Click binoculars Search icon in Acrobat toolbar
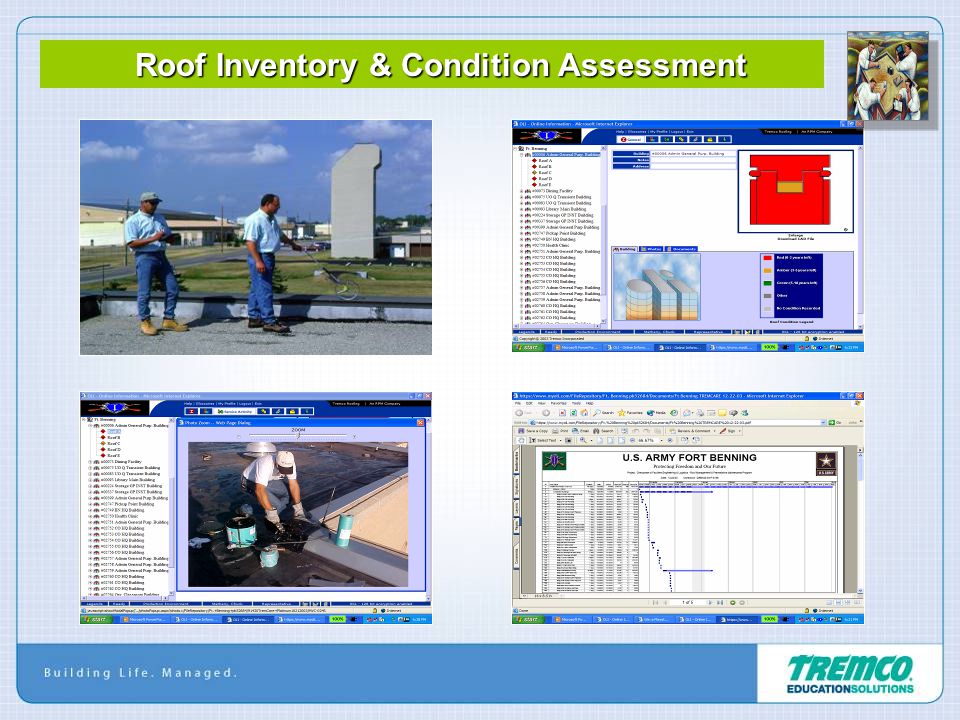The image size is (960, 720). point(604,431)
